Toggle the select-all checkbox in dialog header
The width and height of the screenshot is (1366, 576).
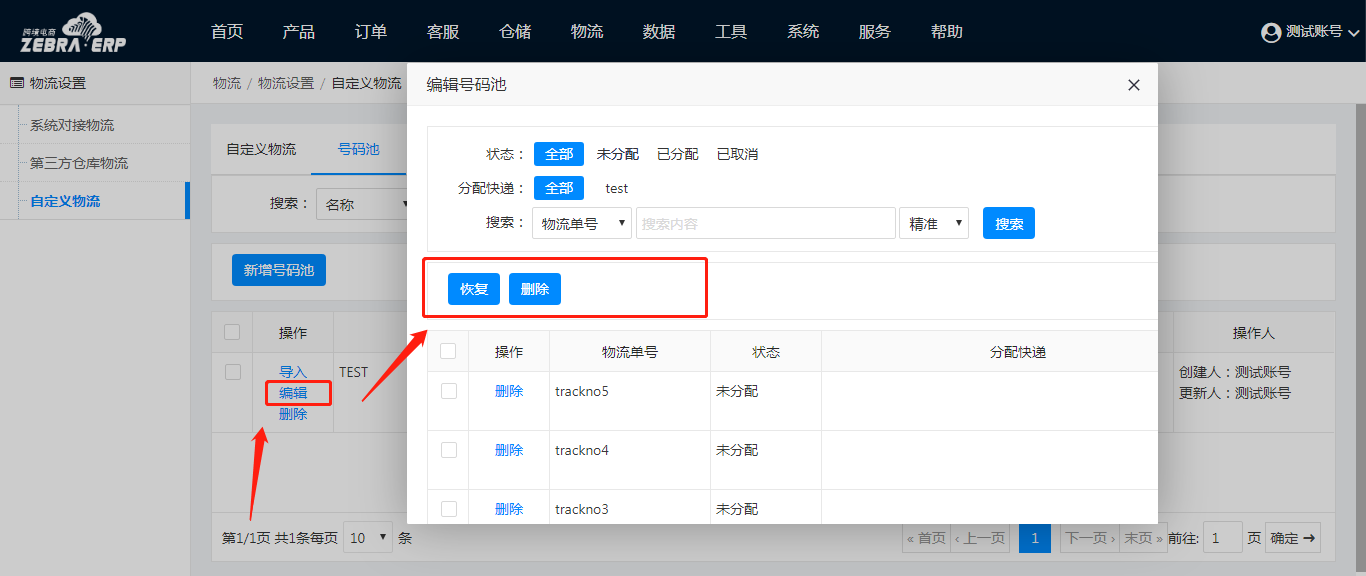tap(448, 351)
